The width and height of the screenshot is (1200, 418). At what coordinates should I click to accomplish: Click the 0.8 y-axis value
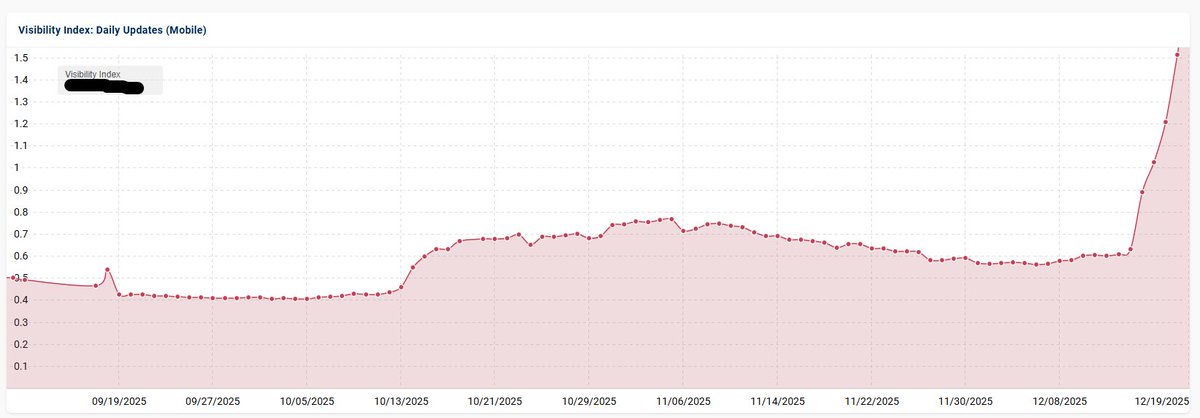[20, 212]
